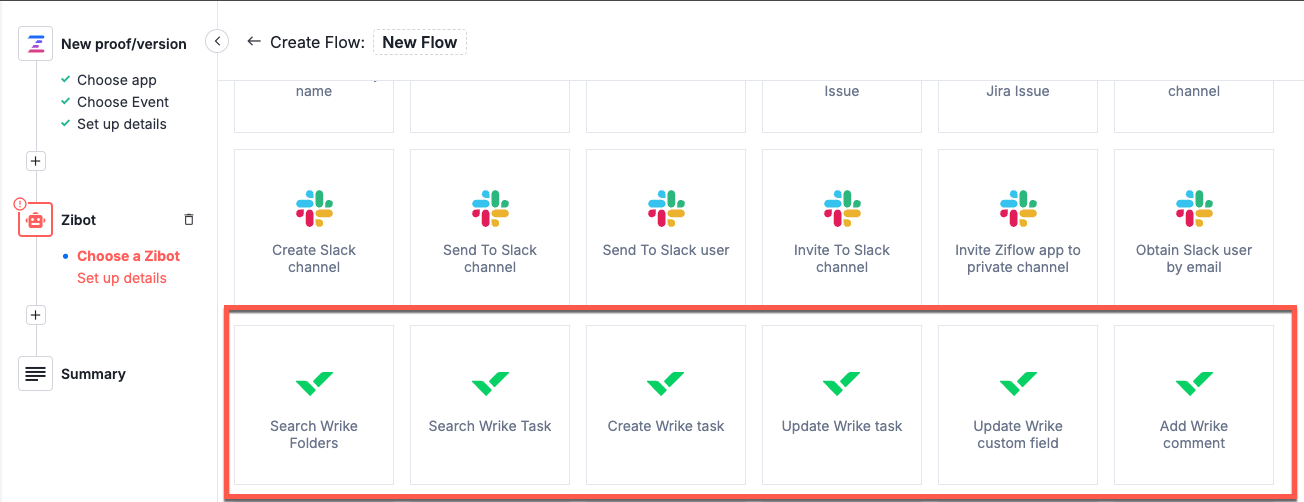The width and height of the screenshot is (1304, 502).
Task: Select the Search Wrike Task tile
Action: 490,405
